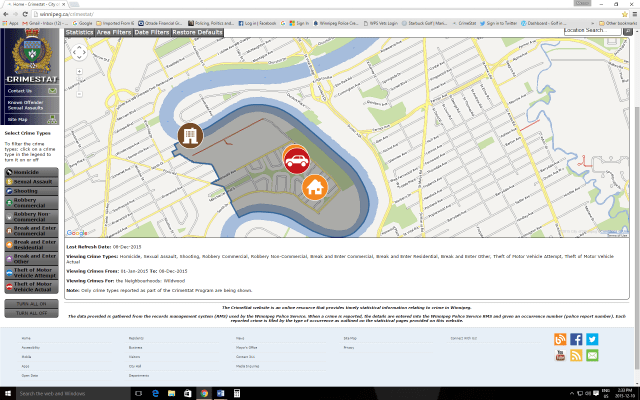The height and width of the screenshot is (400, 640).
Task: Select Restore Defaults in the map toolbar
Action: (197, 32)
